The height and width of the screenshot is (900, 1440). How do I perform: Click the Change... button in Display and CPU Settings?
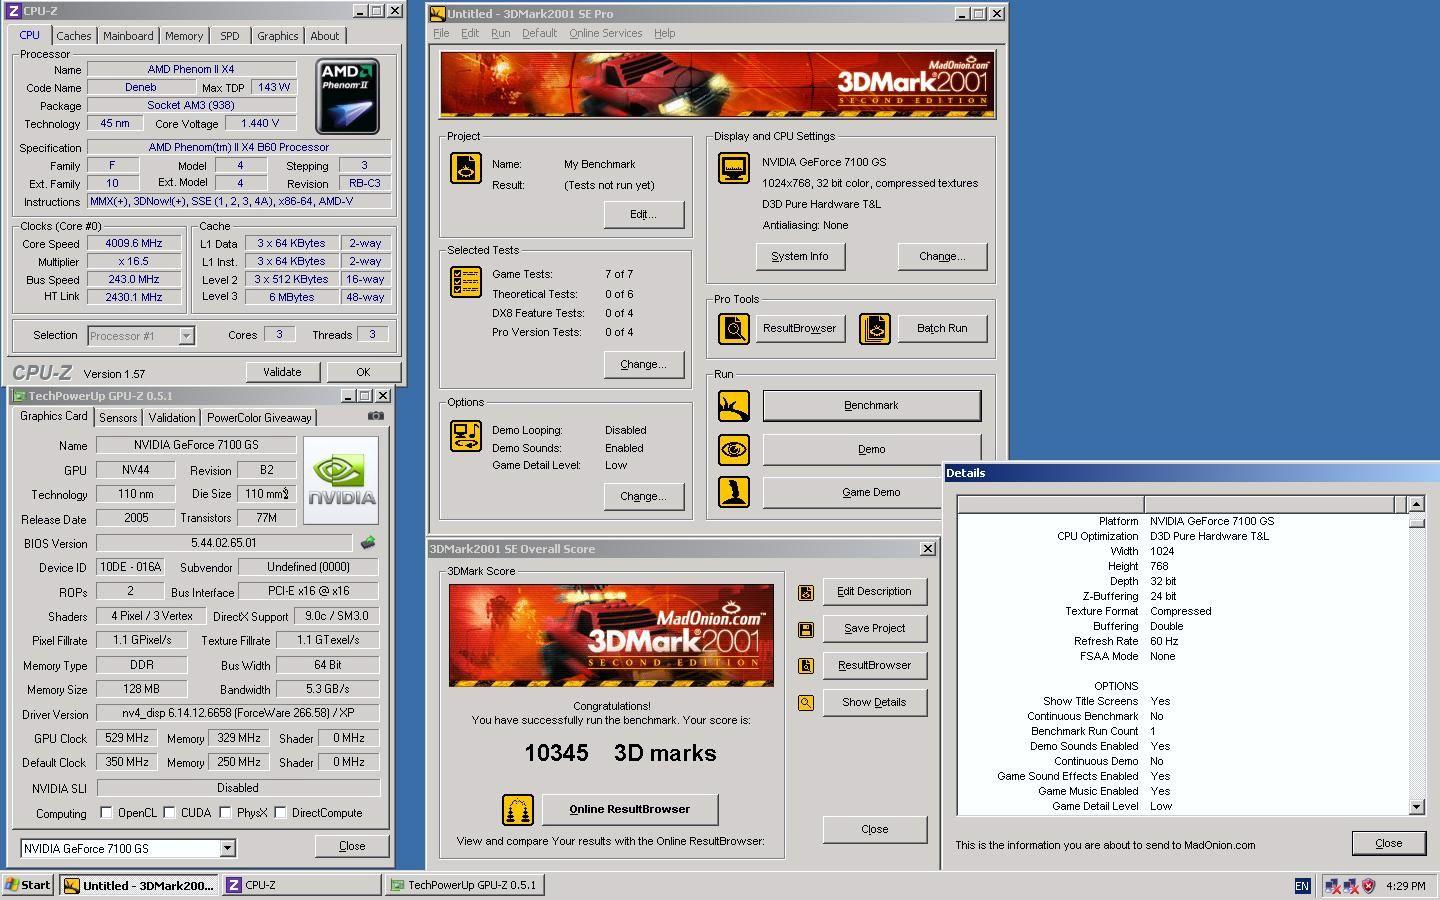pos(942,256)
